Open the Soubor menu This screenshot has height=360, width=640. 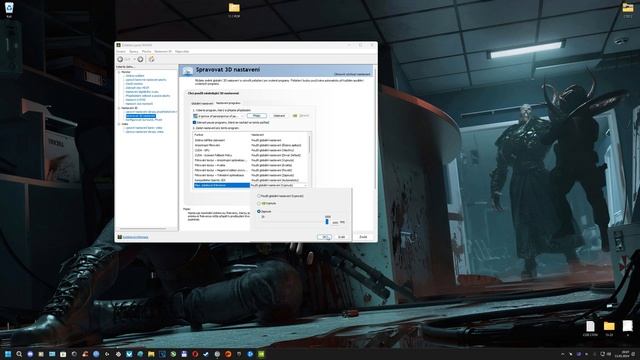[x=121, y=52]
